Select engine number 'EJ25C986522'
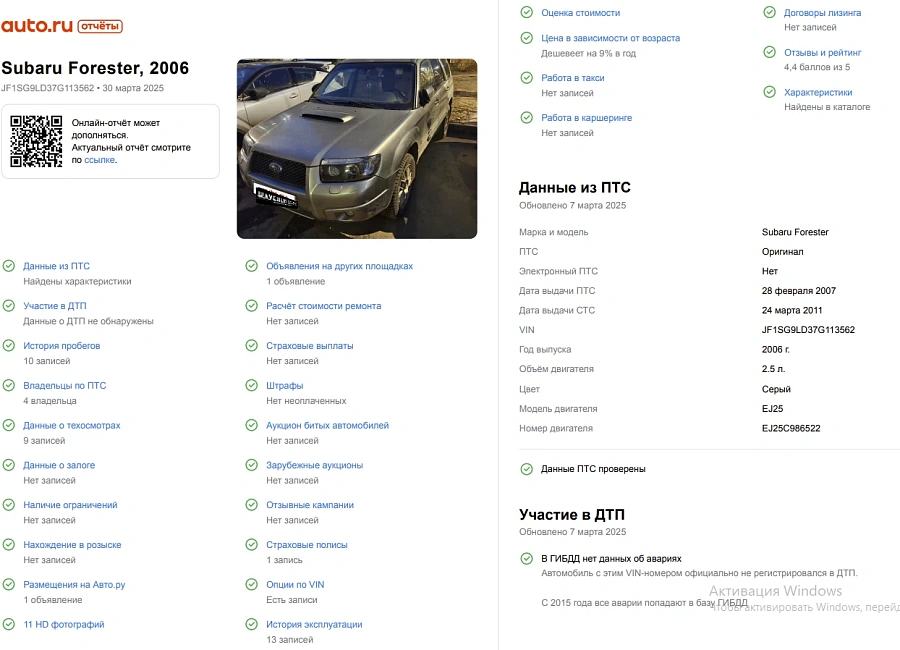The image size is (900, 650). tap(791, 428)
